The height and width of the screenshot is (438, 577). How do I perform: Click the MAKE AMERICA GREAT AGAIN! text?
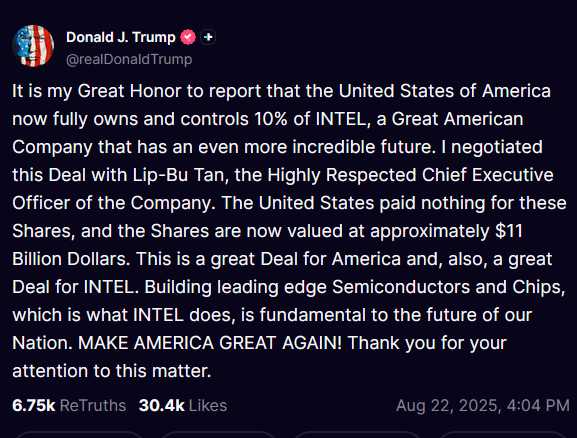tap(210, 343)
